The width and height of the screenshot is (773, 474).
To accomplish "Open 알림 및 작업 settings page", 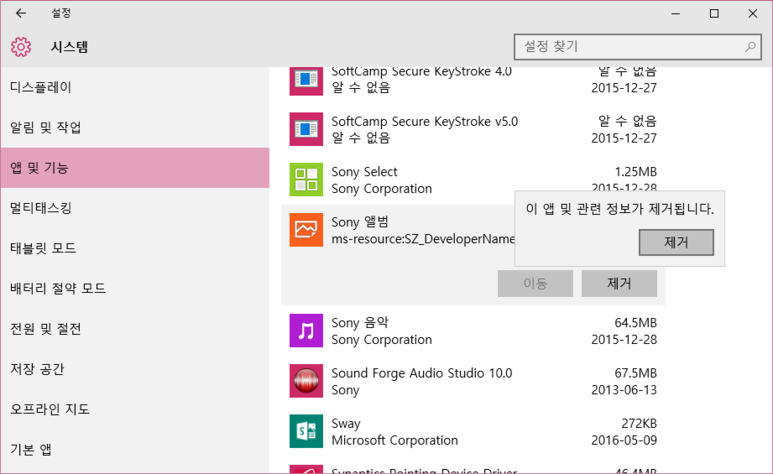I will [135, 128].
